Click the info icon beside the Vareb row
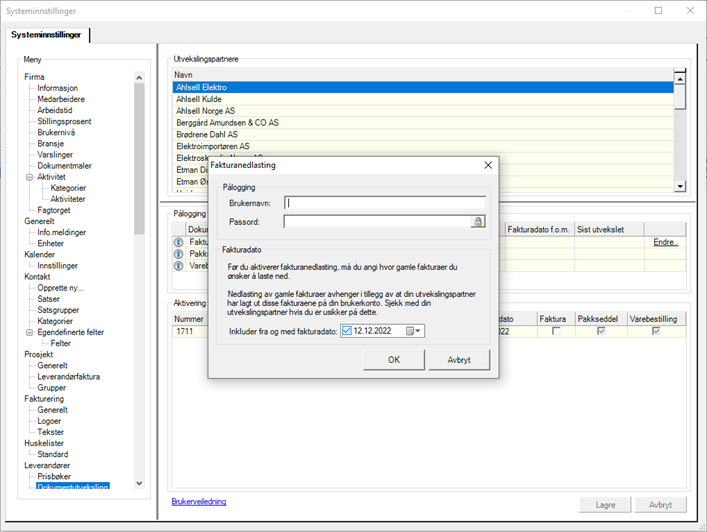Screen dimensions: 707x532 point(179,266)
